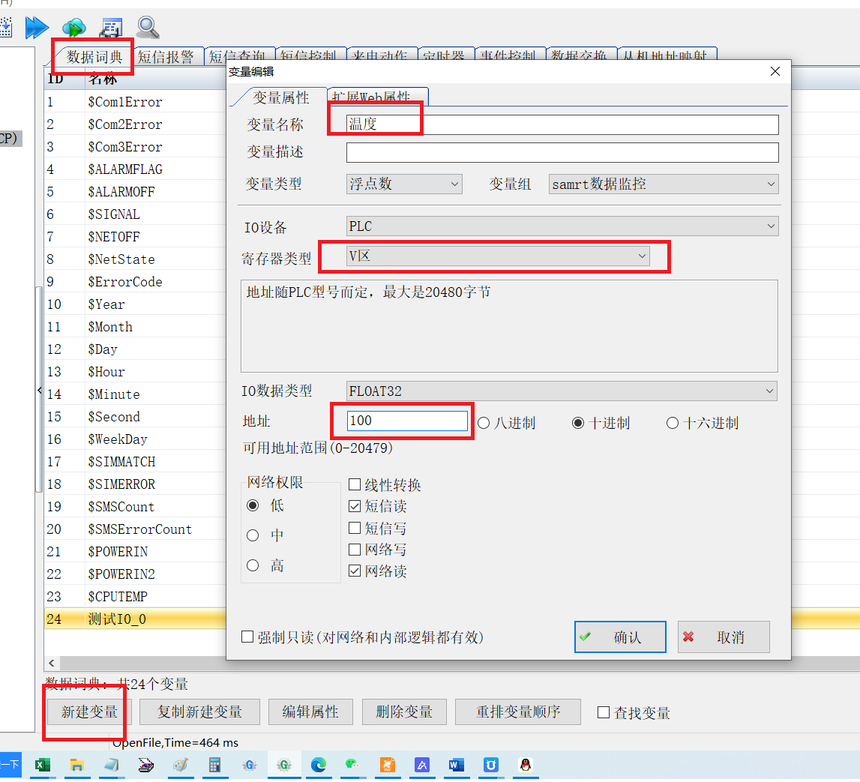
Task: Click the 复制新建变量 button
Action: coord(200,712)
